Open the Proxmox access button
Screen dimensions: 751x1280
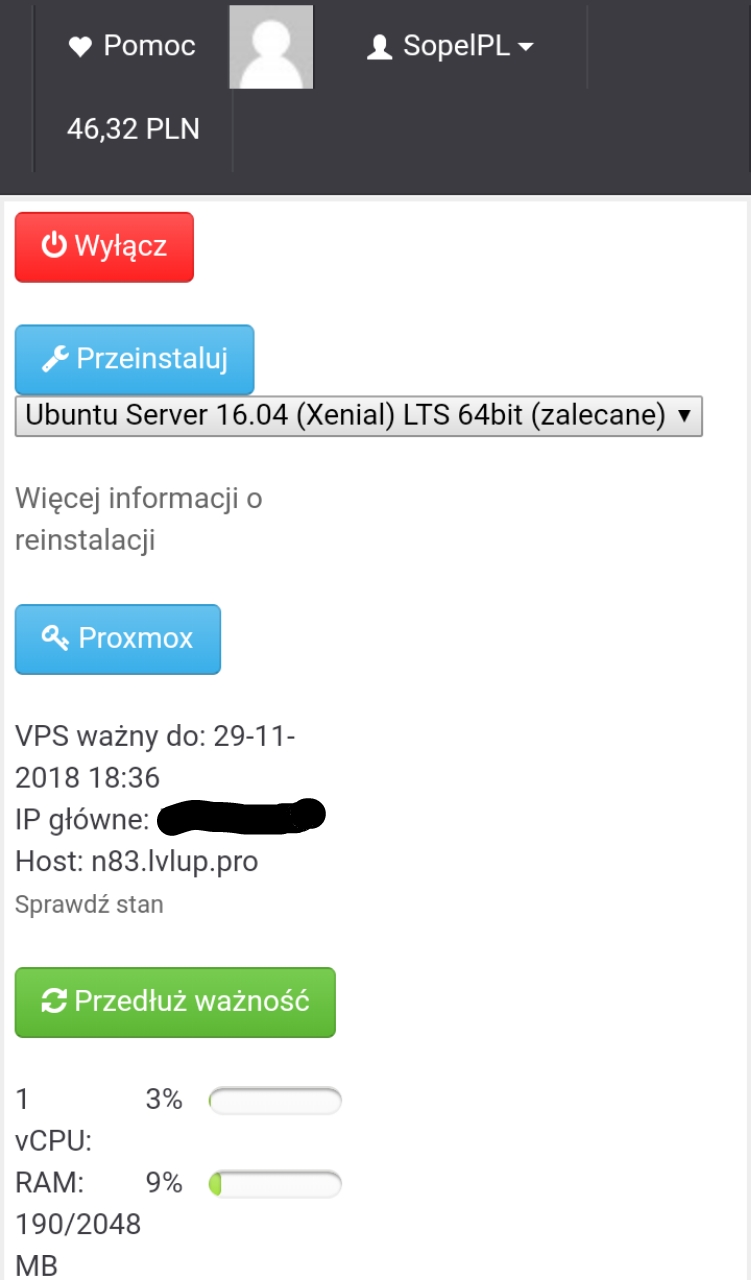coord(118,639)
